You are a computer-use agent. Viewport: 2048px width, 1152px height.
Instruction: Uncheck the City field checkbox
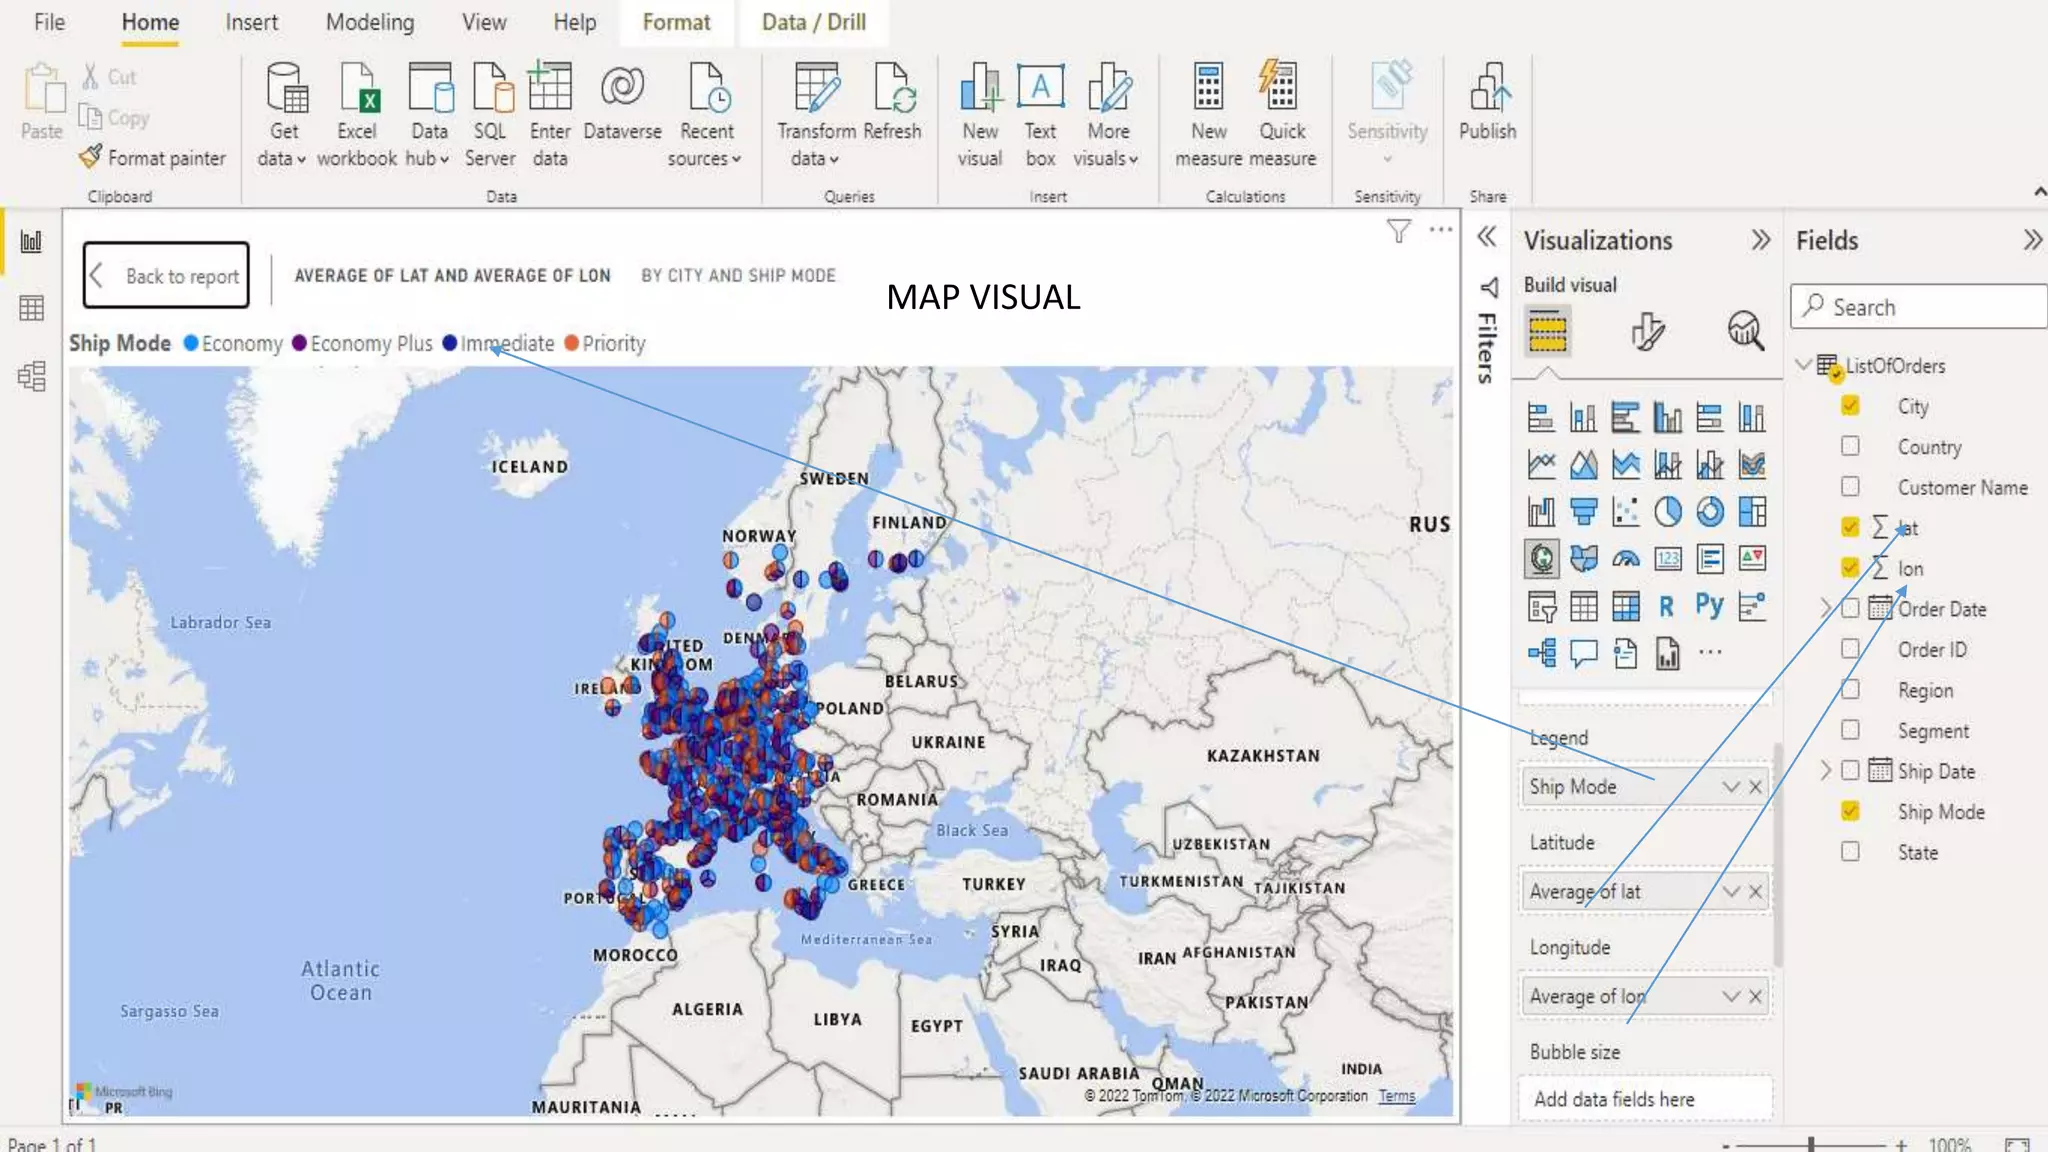click(x=1850, y=405)
